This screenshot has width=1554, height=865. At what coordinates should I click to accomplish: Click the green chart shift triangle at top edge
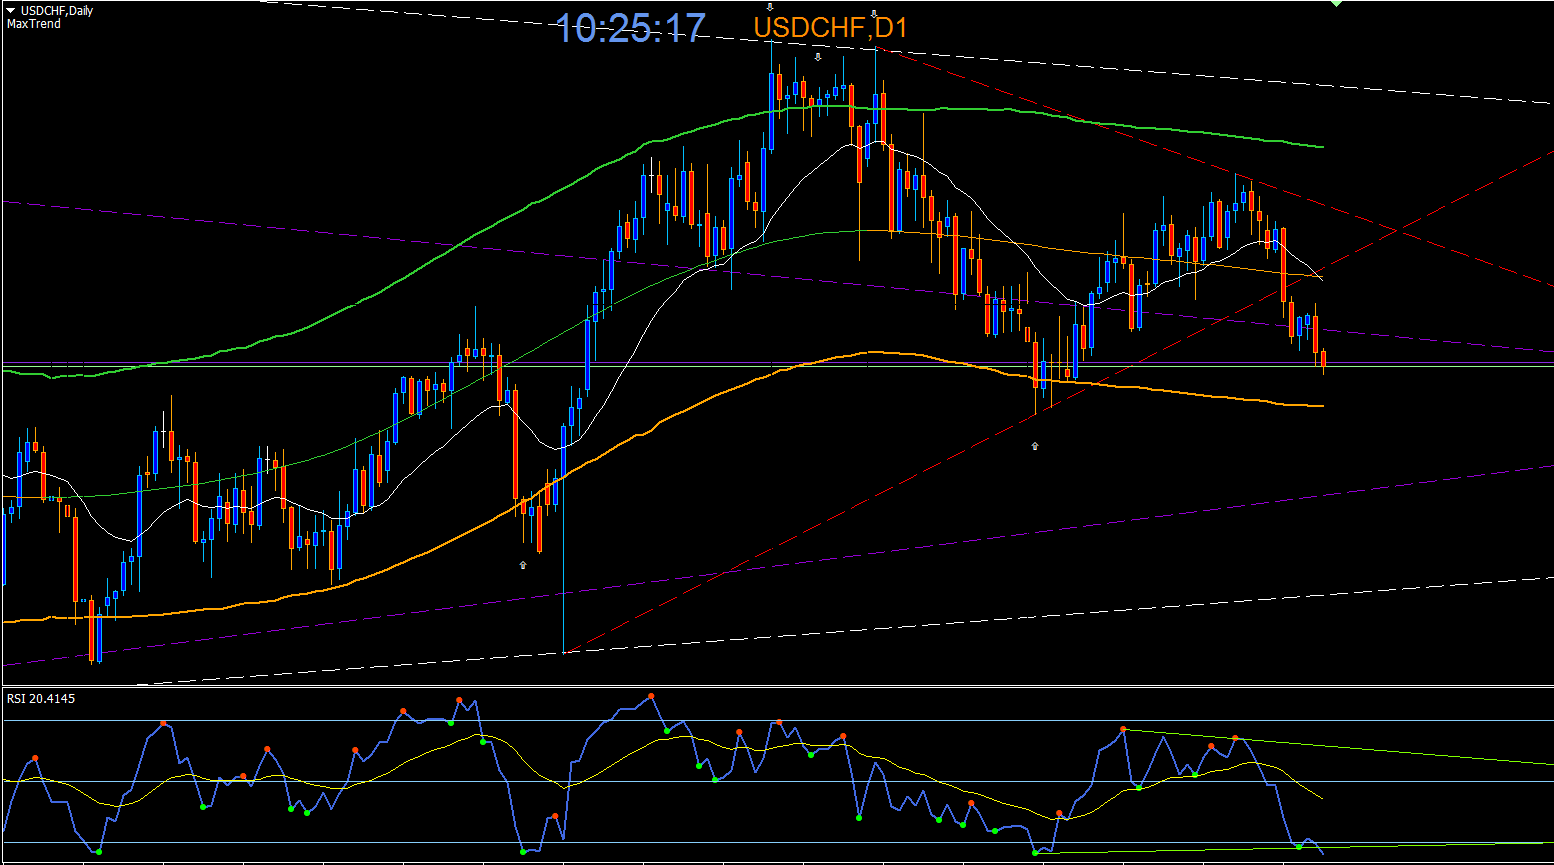coord(1337,4)
